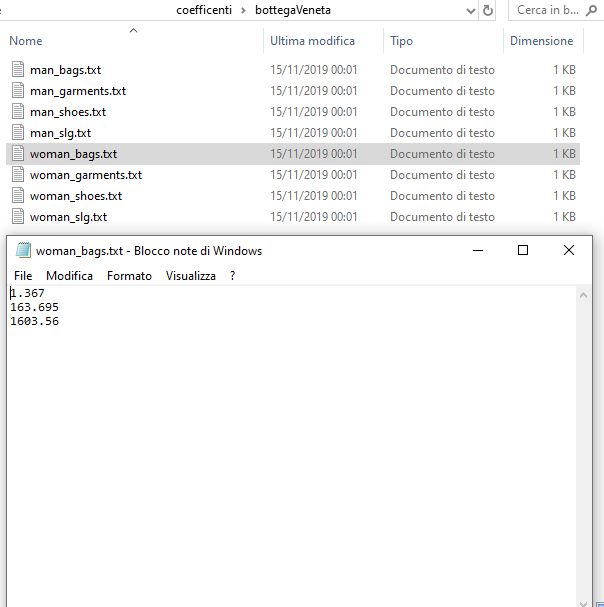Click the man_shoes.txt file icon

[18, 112]
